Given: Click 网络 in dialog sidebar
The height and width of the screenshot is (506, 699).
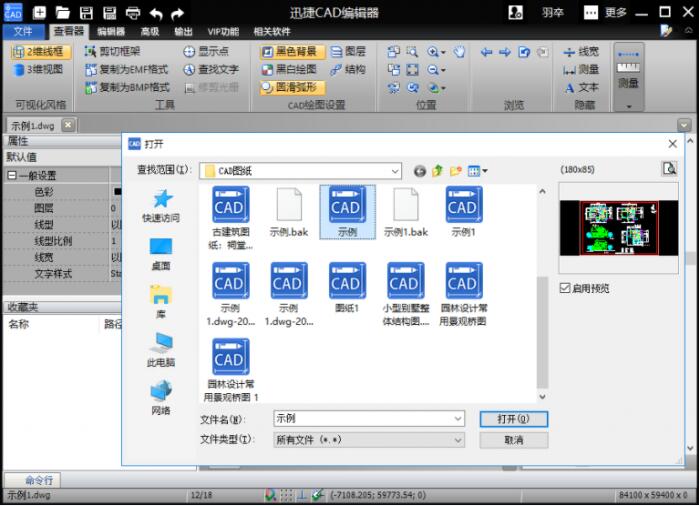Looking at the screenshot, I should tap(161, 398).
